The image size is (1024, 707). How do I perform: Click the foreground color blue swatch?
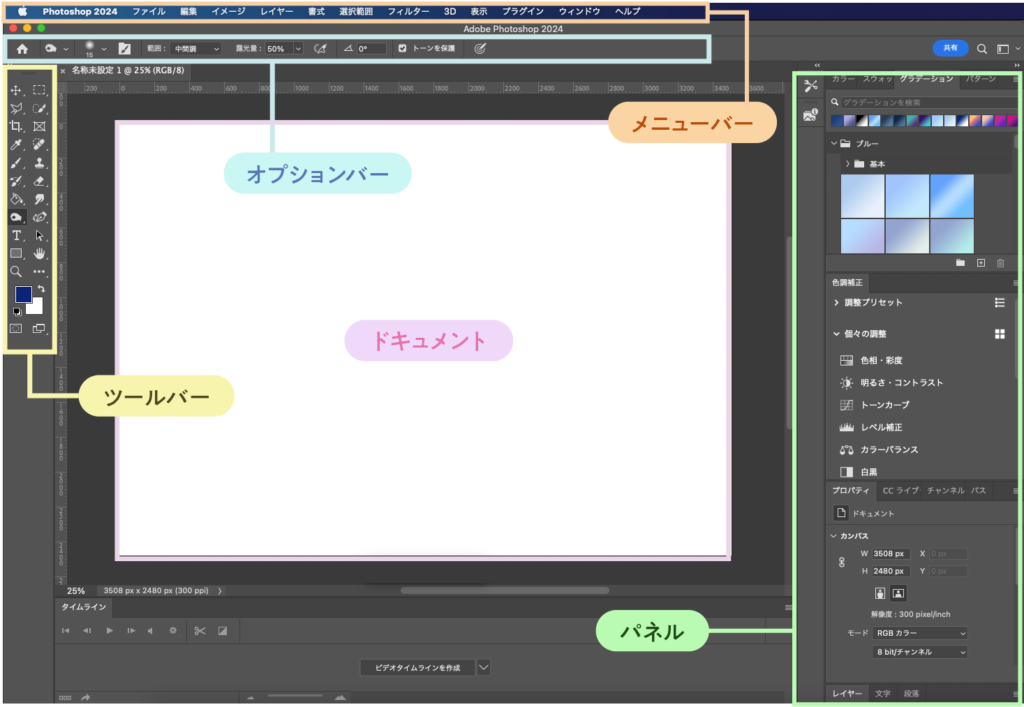[22, 293]
